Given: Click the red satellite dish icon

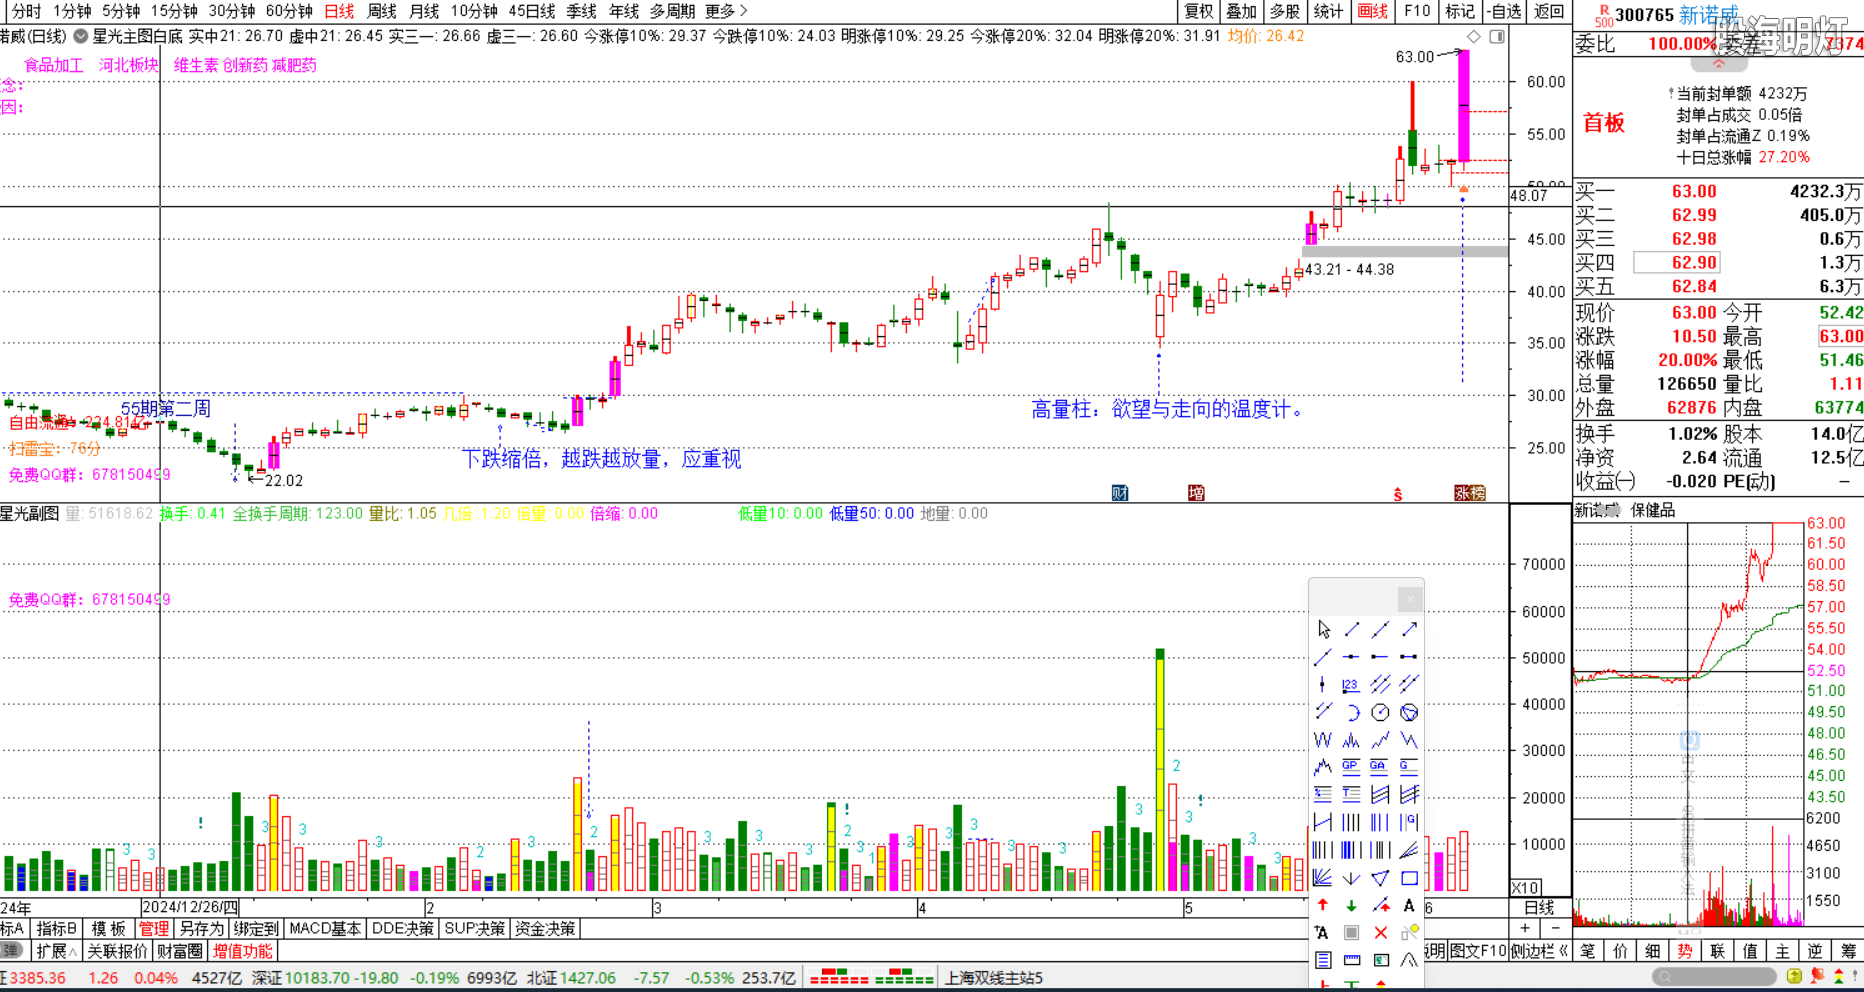Looking at the screenshot, I should coord(1818,976).
